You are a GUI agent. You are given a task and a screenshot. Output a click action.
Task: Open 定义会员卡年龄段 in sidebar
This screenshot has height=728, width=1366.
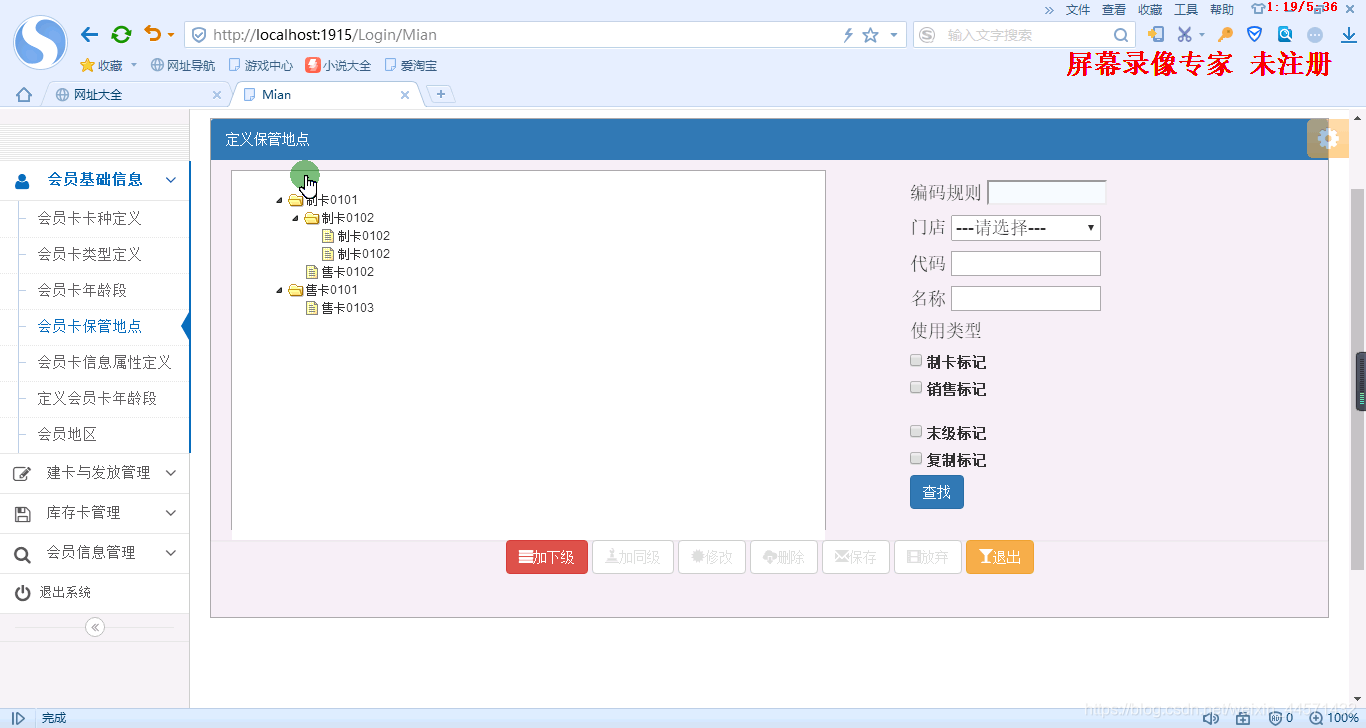point(97,398)
